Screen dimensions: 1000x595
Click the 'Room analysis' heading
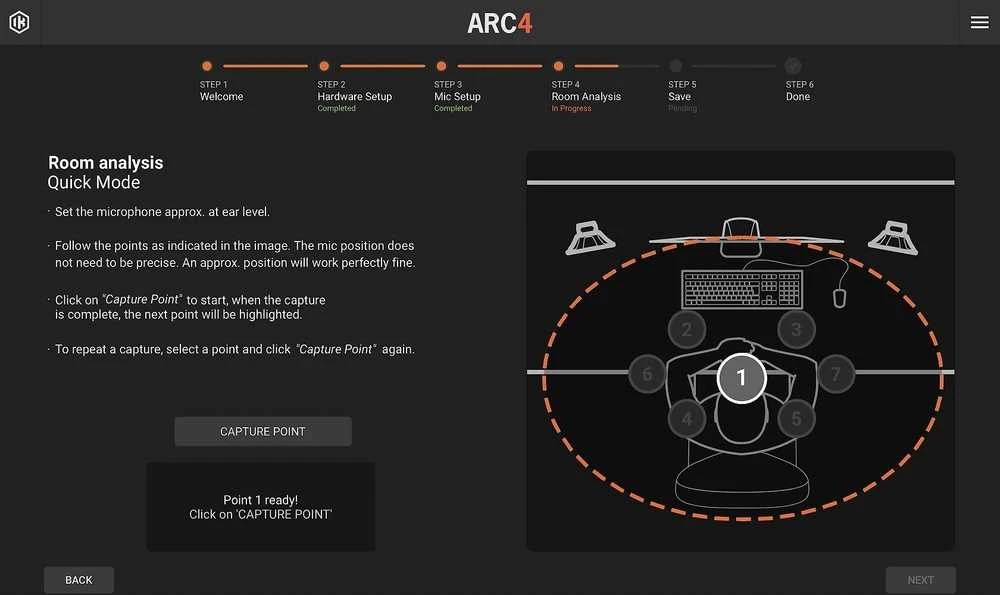pos(106,163)
